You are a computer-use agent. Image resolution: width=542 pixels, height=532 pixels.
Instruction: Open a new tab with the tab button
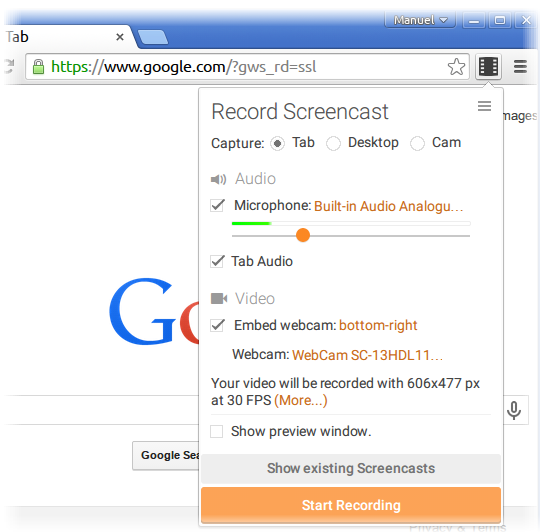coord(152,37)
